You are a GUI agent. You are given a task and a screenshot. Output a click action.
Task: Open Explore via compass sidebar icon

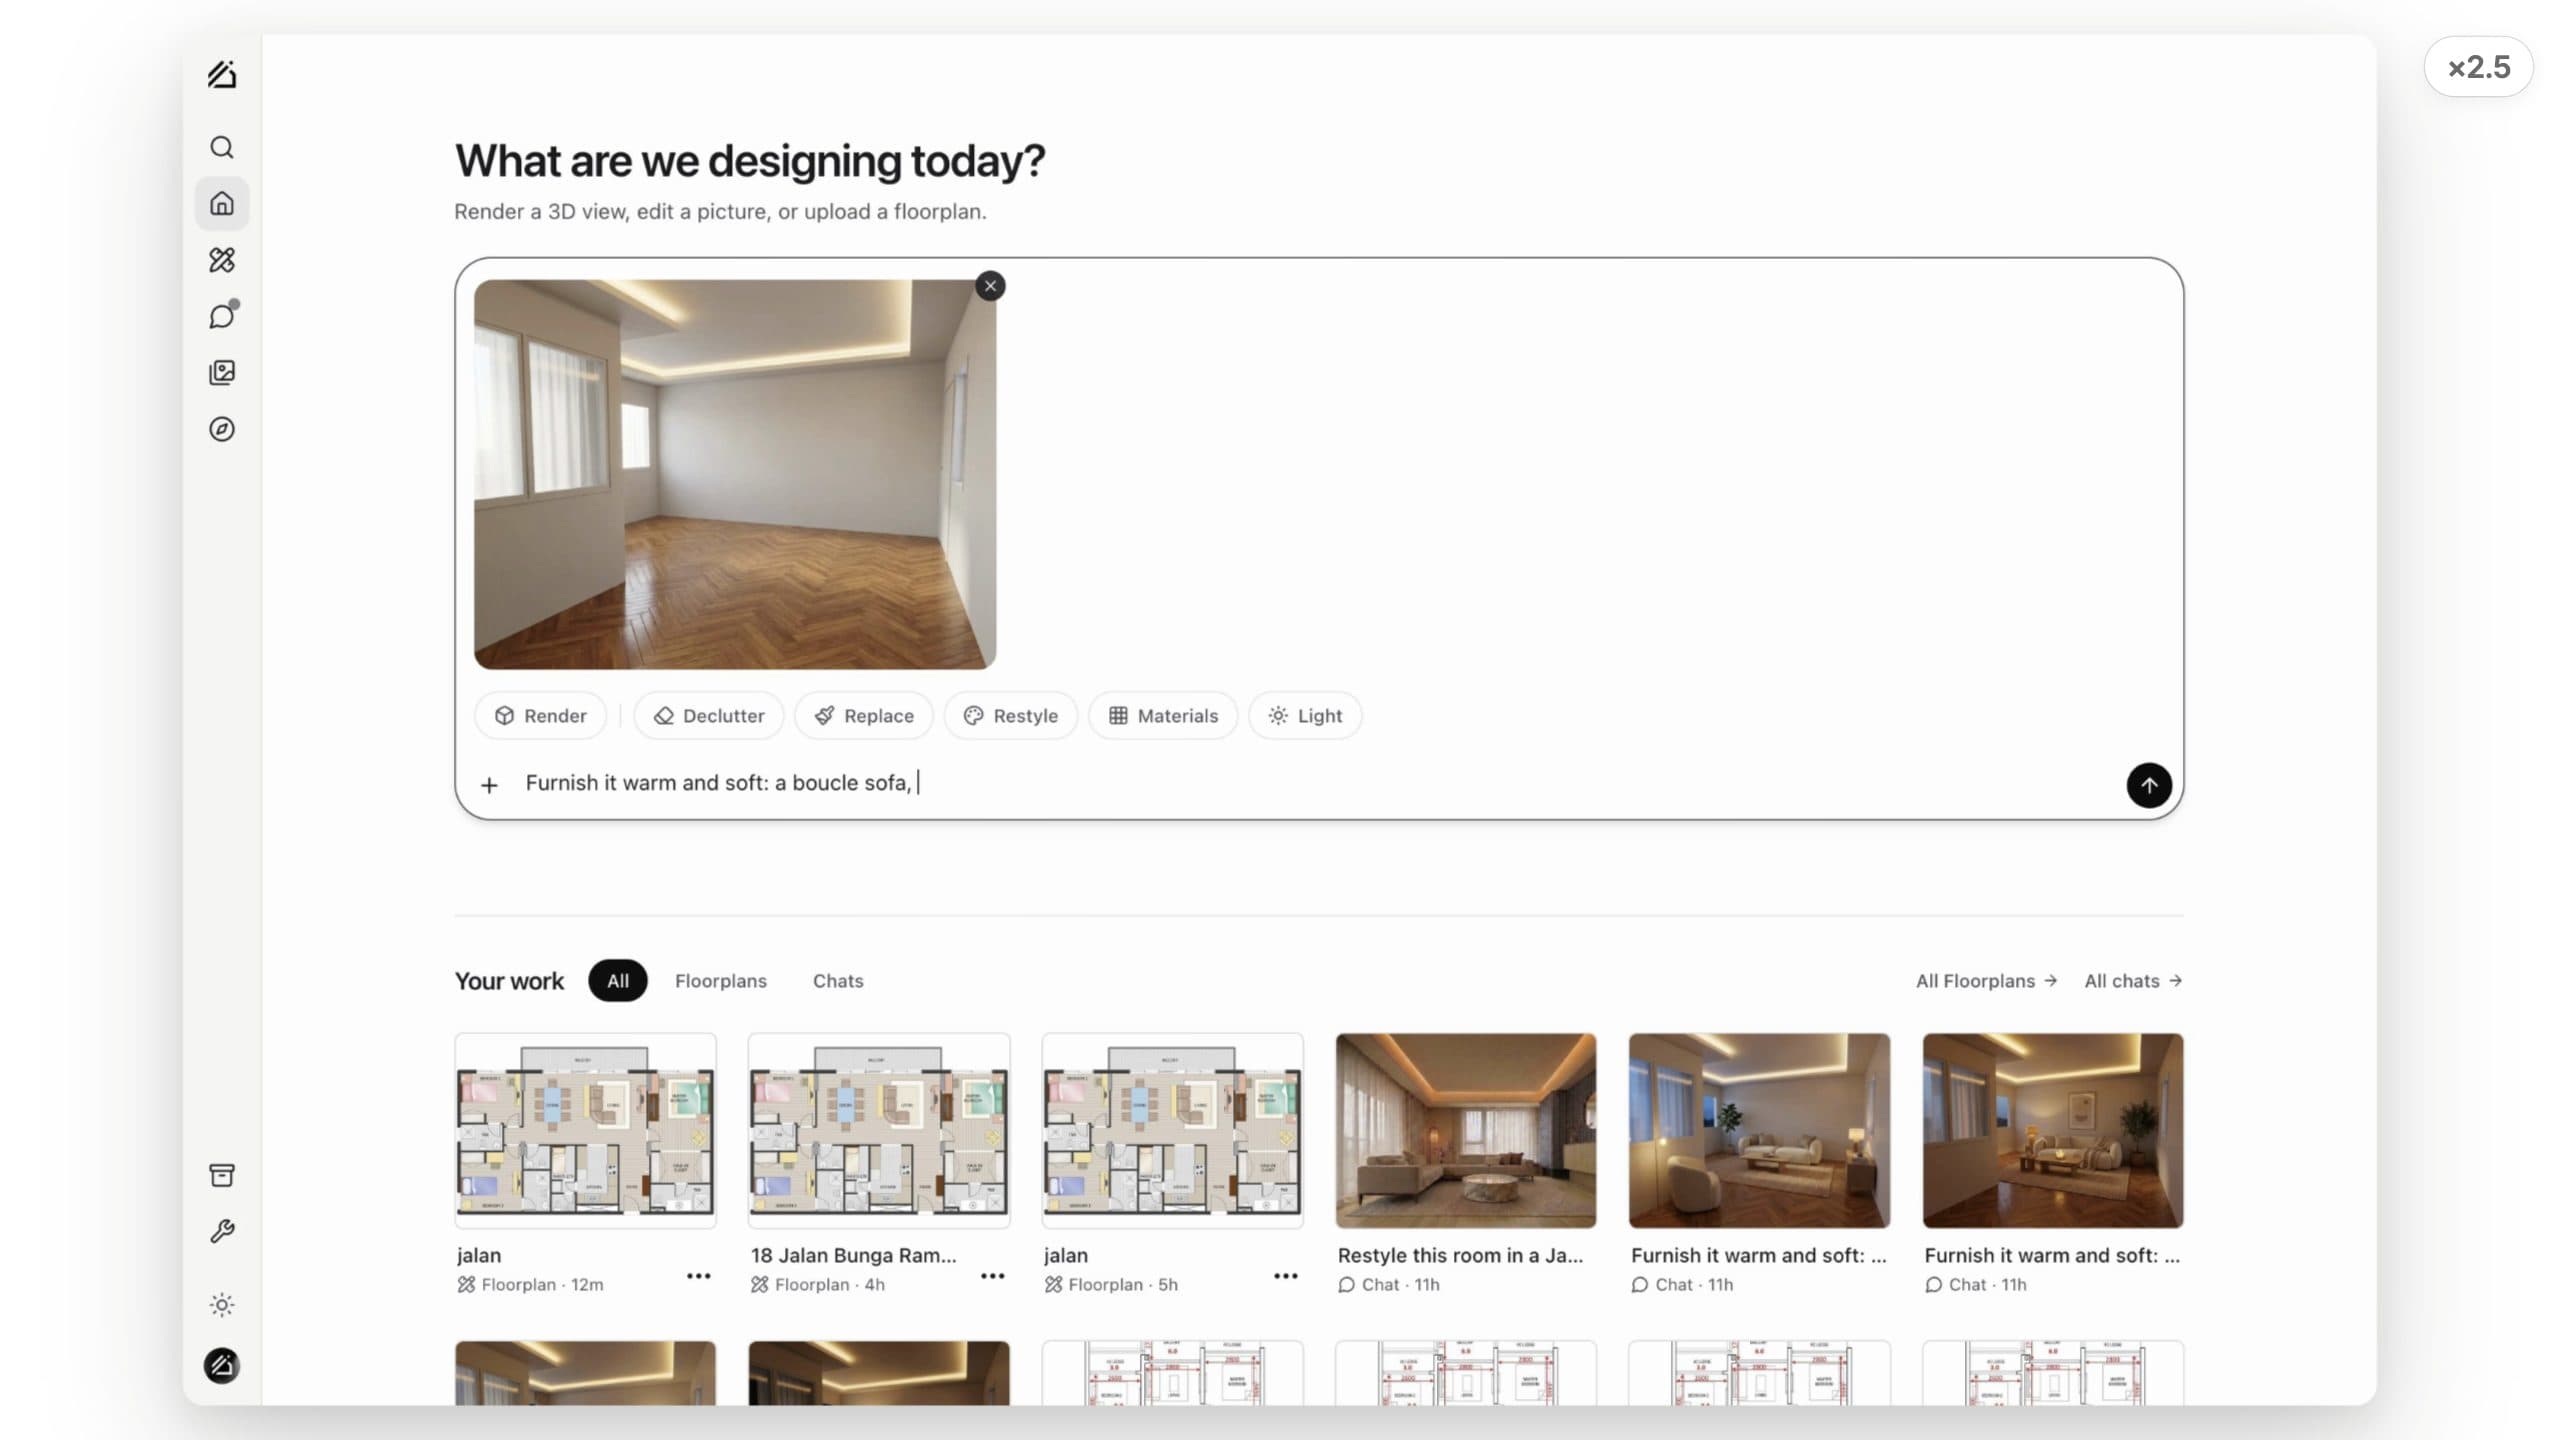222,429
